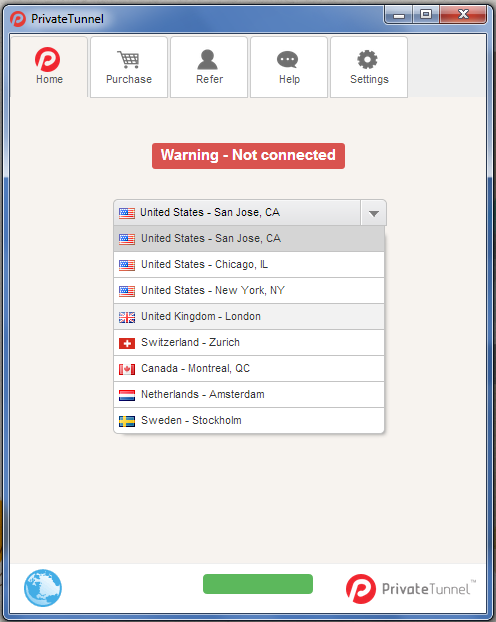The image size is (496, 622).
Task: Click the PrivateTunnel logo at bottom right
Action: tap(411, 589)
